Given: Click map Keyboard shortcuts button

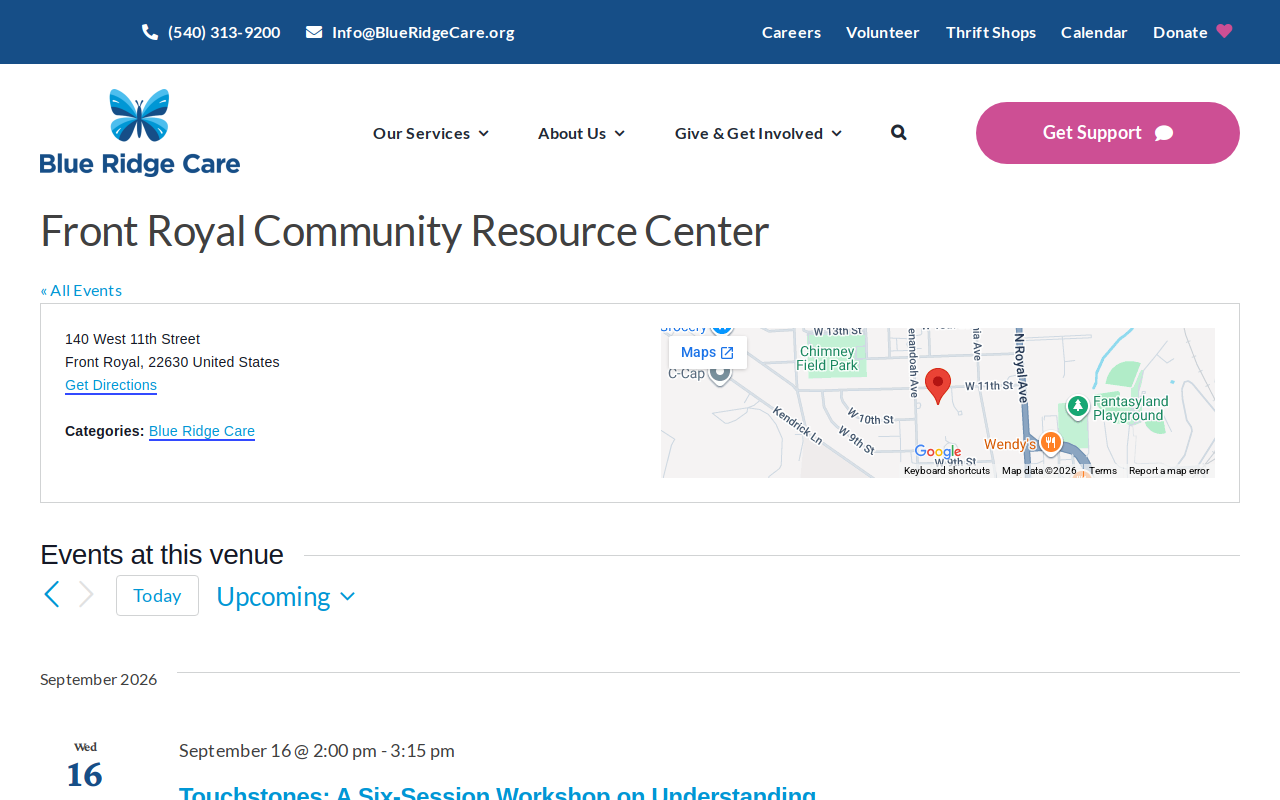Looking at the screenshot, I should tap(947, 471).
